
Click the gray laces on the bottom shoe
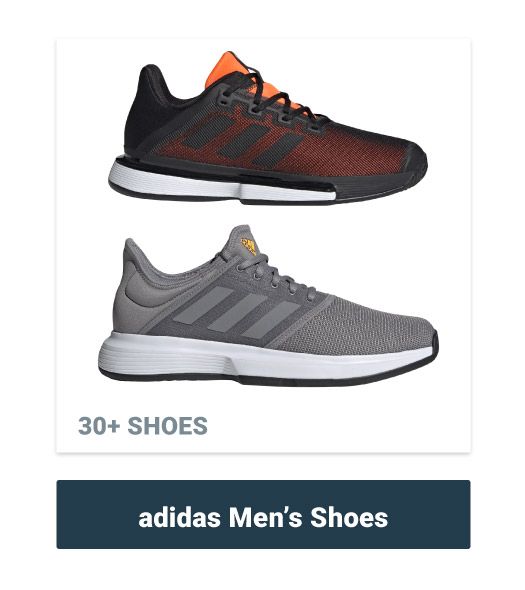[275, 276]
